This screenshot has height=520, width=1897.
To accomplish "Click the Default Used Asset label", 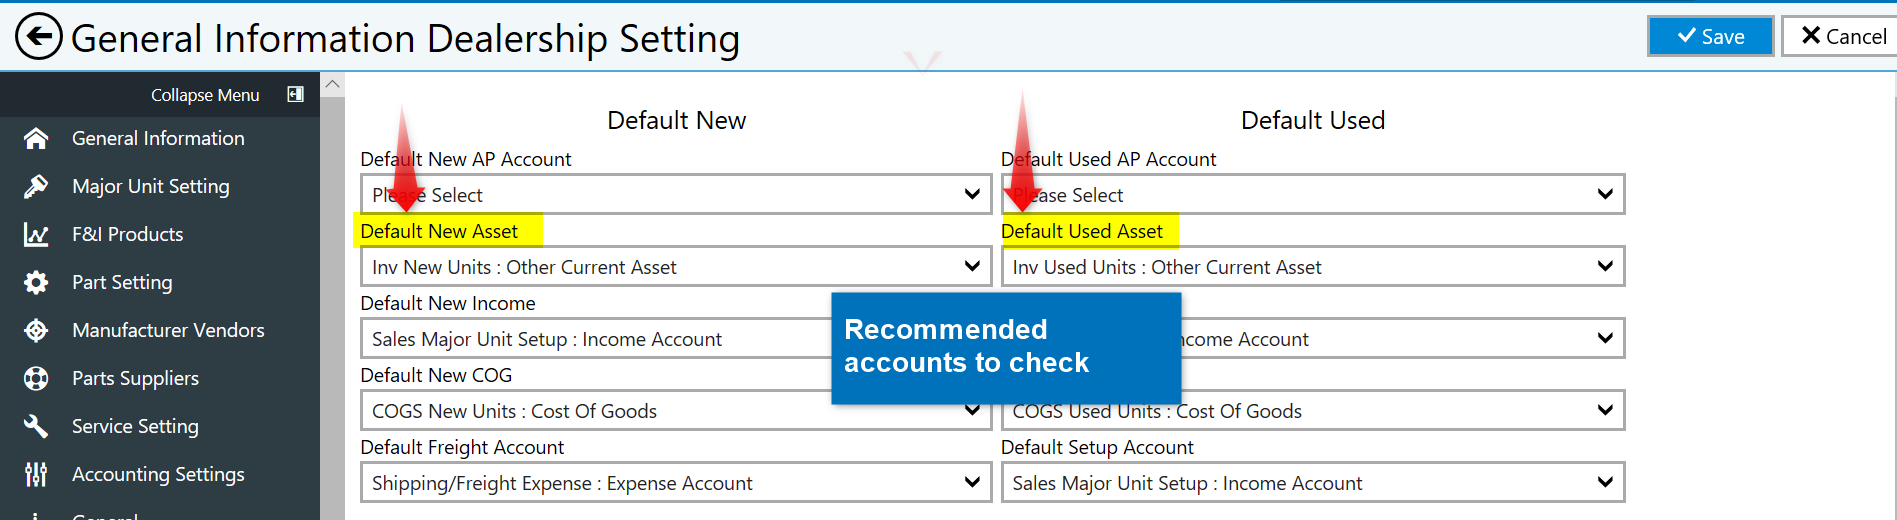I will point(1082,231).
